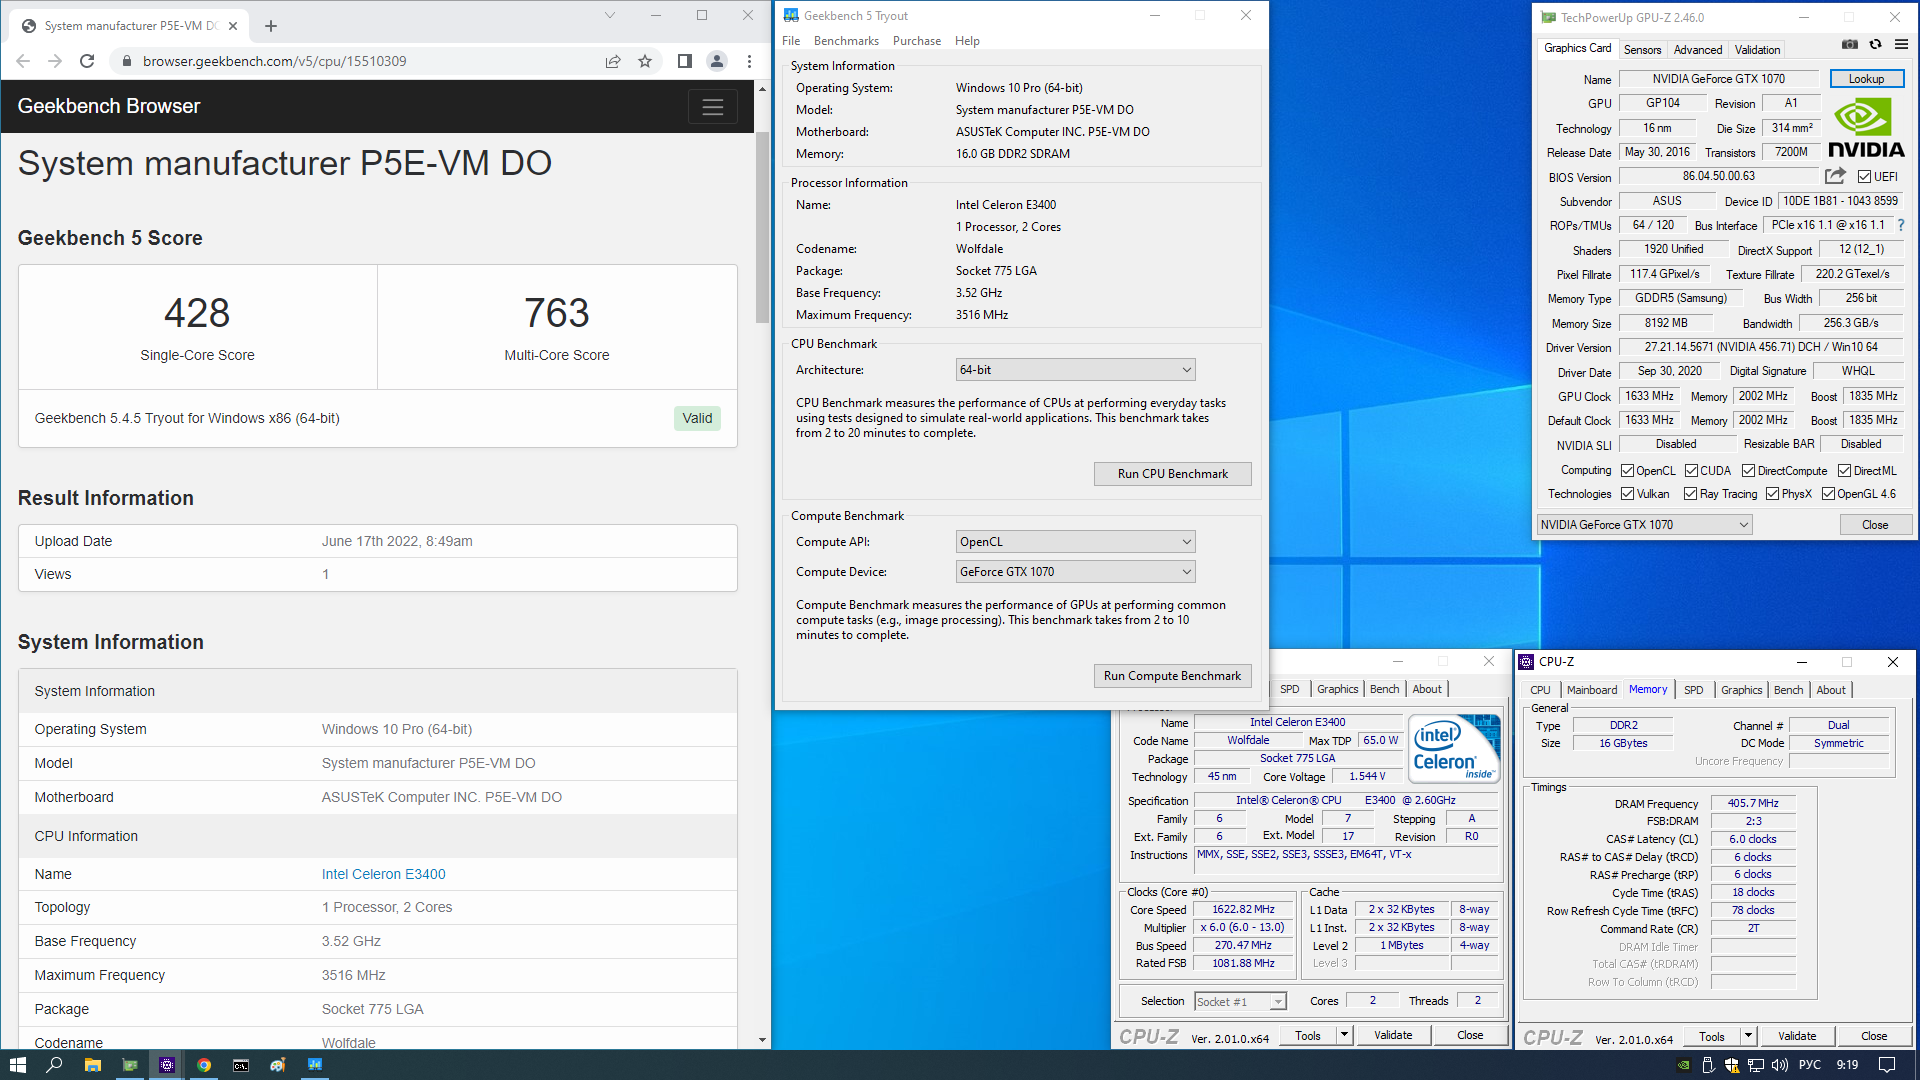Click the Command Prompt taskbar icon
This screenshot has width=1920, height=1080.
(x=241, y=1065)
